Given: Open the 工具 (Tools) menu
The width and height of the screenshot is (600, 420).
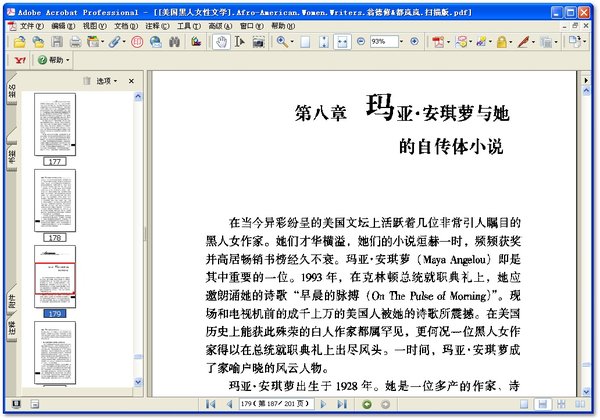Looking at the screenshot, I should 189,26.
